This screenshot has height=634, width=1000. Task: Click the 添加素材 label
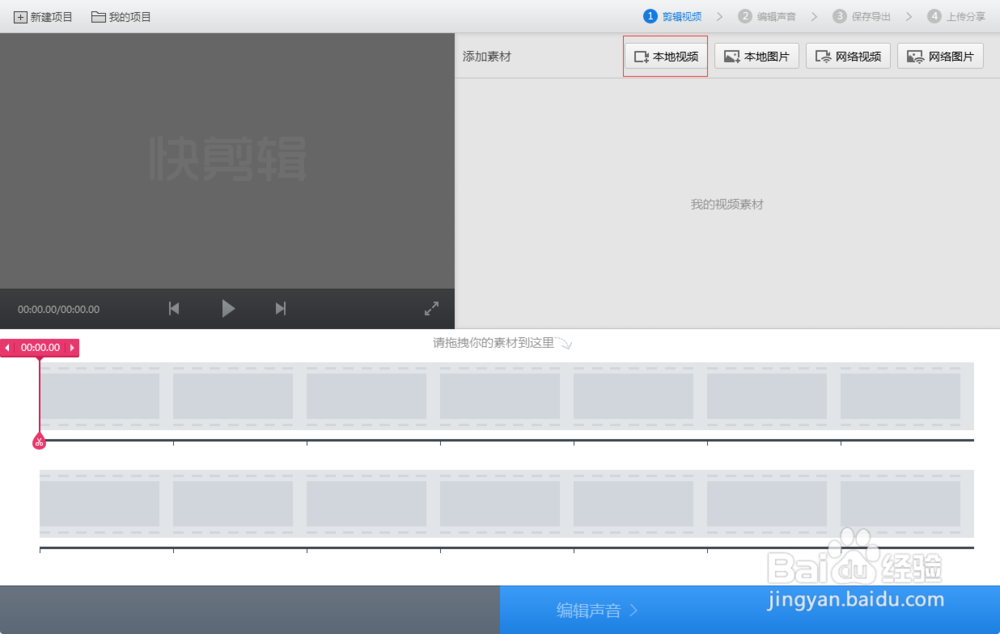click(x=487, y=57)
